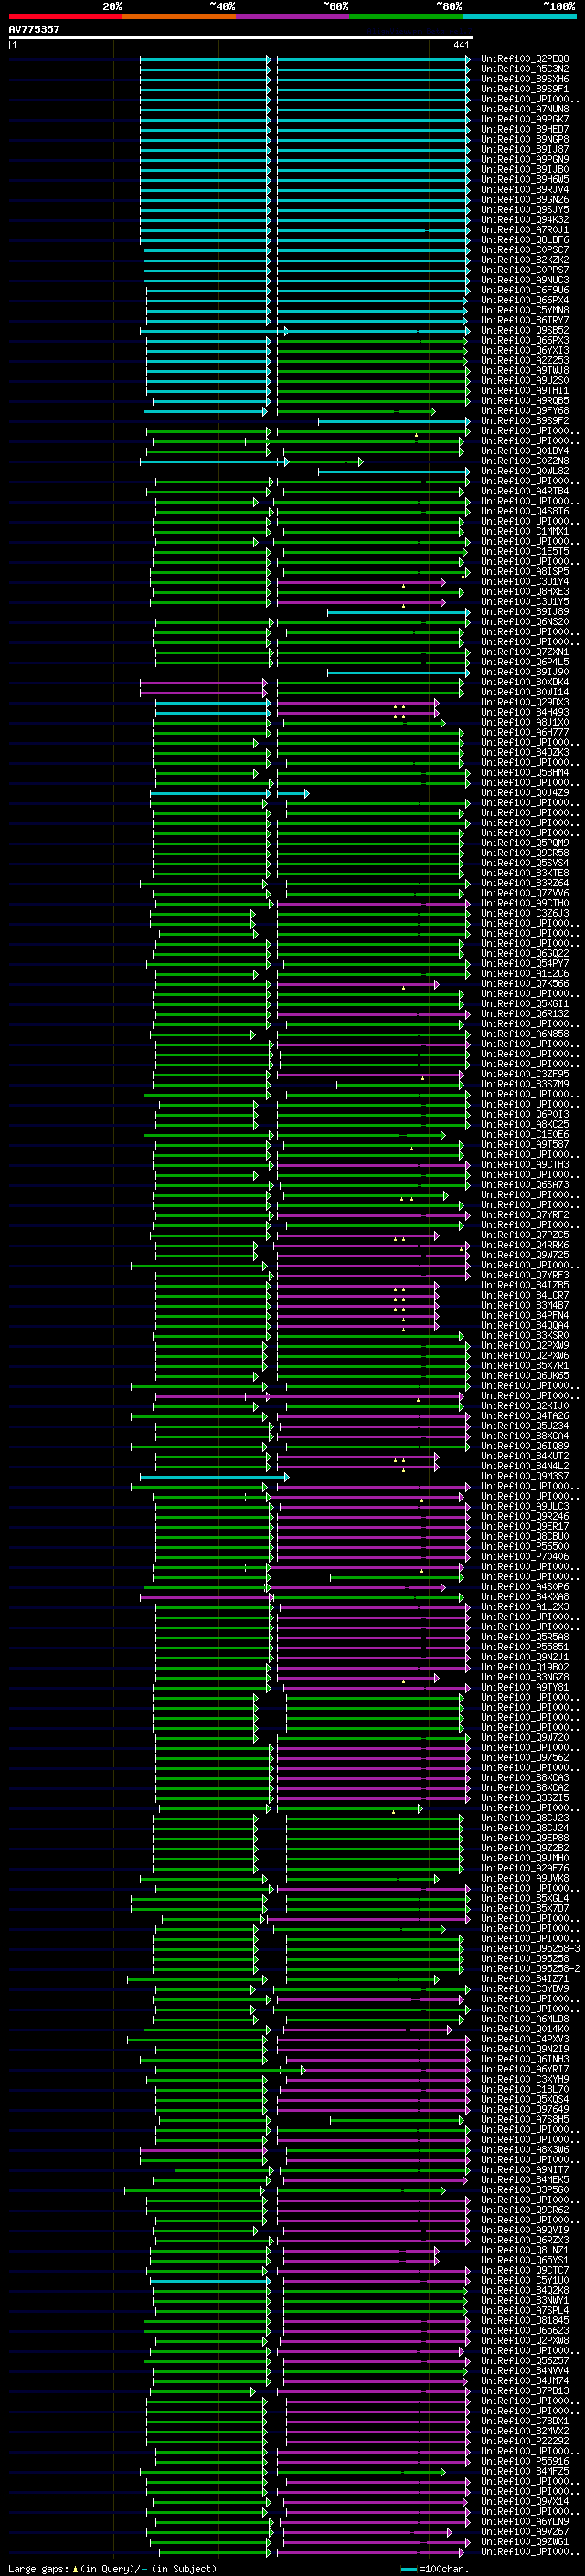Click the Large gaps legend text

(x=112, y=2568)
